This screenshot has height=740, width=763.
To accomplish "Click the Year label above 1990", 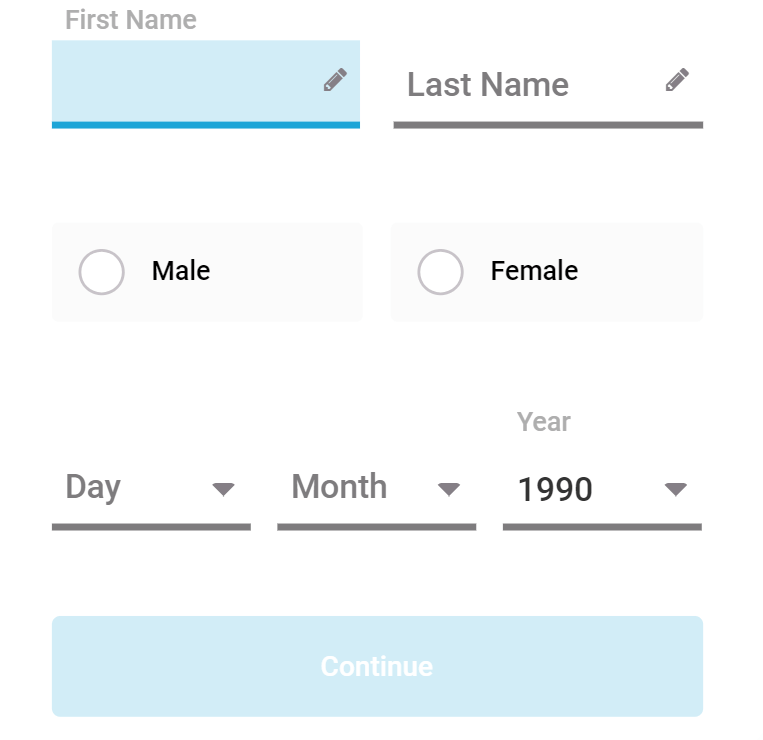I will point(544,422).
